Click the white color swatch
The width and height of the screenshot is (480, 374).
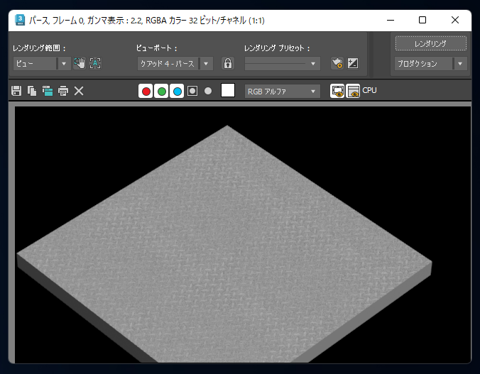tap(228, 90)
